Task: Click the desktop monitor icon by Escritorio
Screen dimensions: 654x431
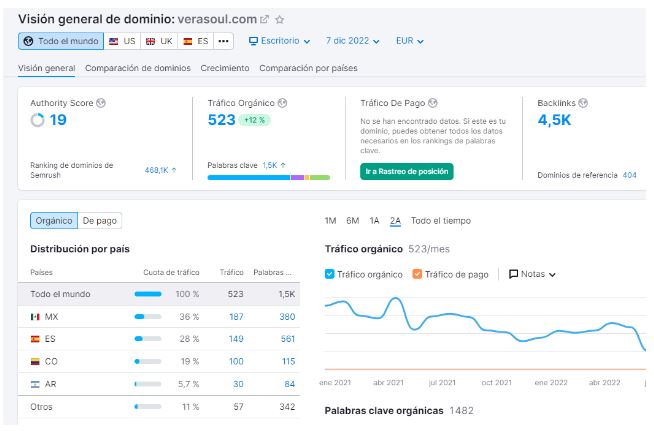Action: (253, 41)
